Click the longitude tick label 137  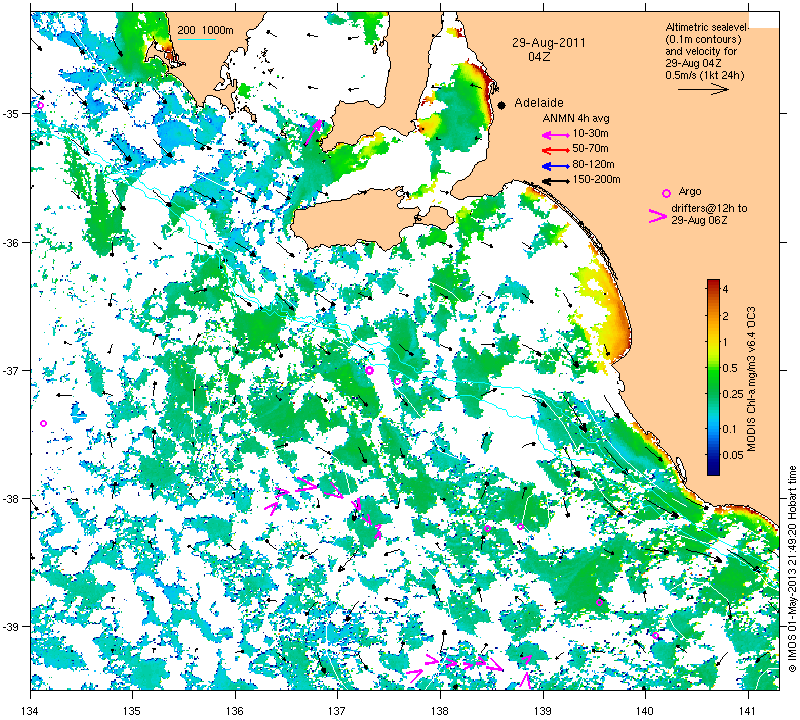[x=338, y=710]
